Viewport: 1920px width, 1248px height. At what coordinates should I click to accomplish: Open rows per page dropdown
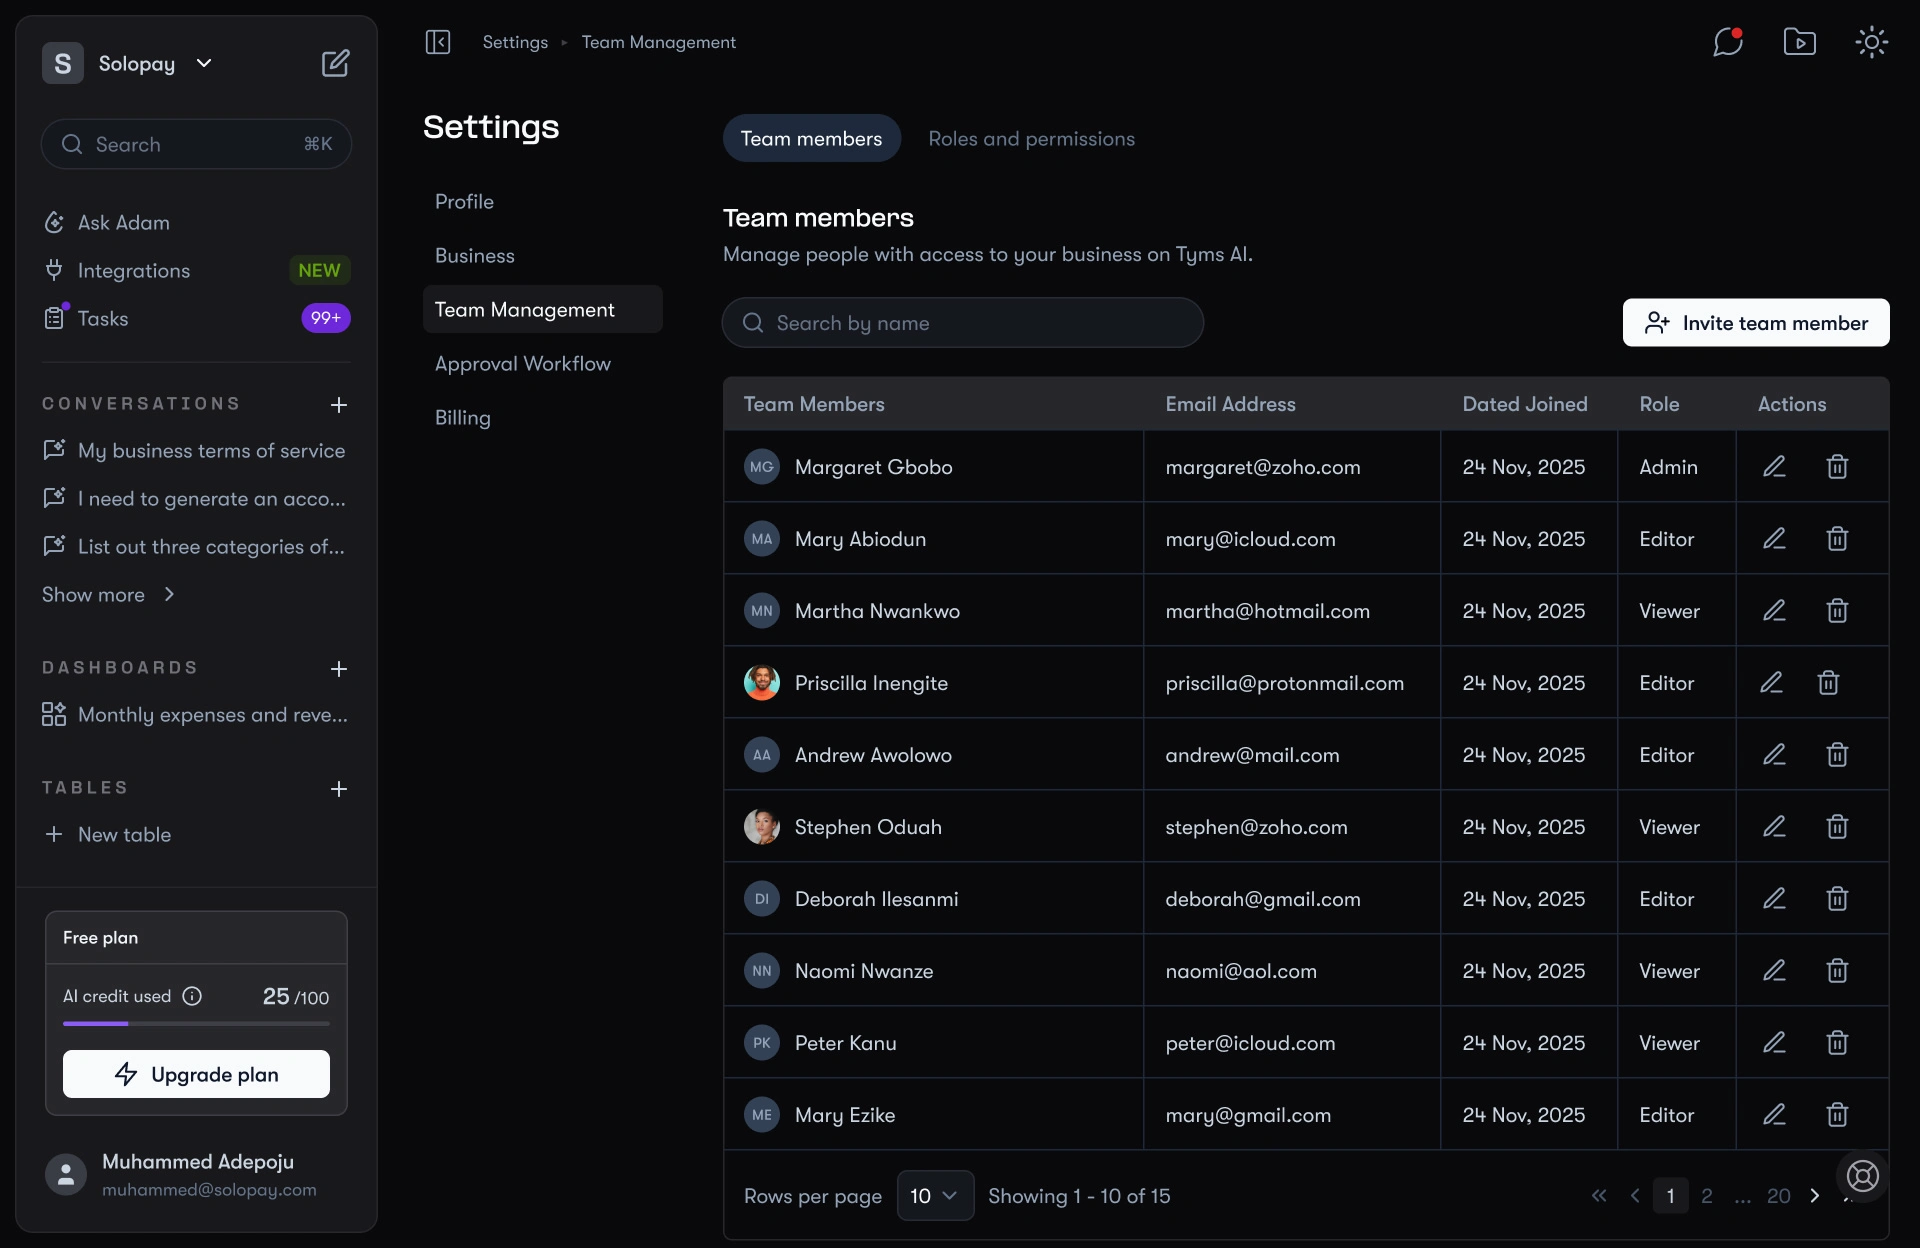[935, 1196]
